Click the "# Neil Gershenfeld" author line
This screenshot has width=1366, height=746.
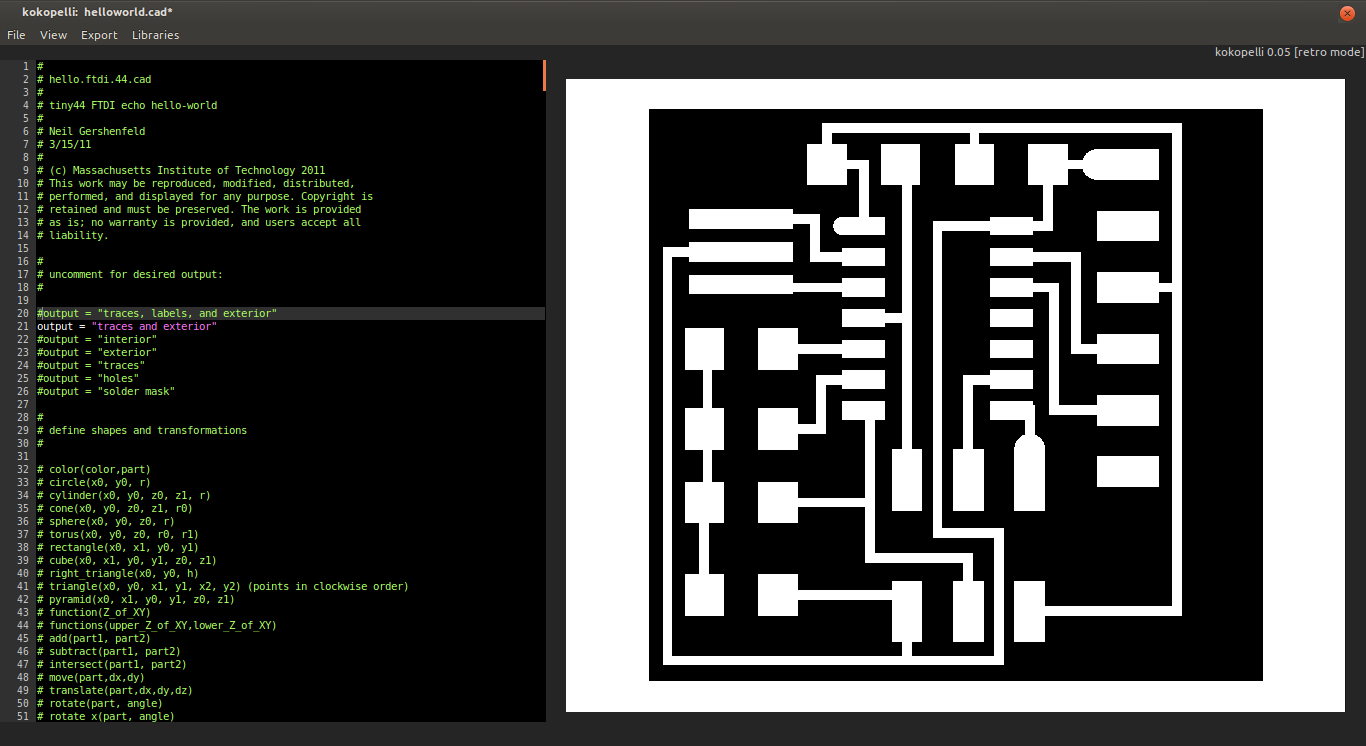tap(91, 131)
